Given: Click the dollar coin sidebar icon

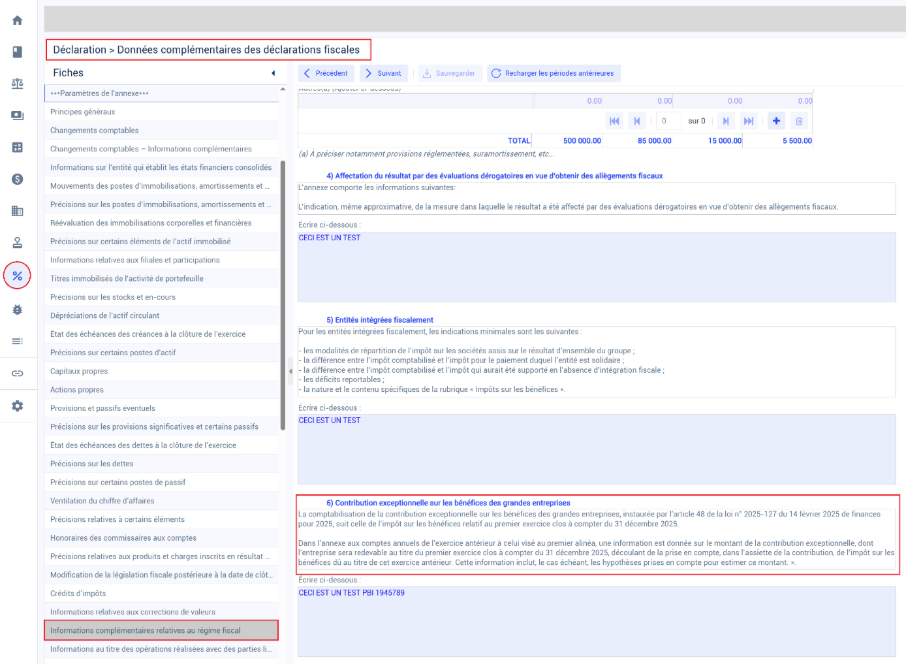Looking at the screenshot, I should (17, 179).
